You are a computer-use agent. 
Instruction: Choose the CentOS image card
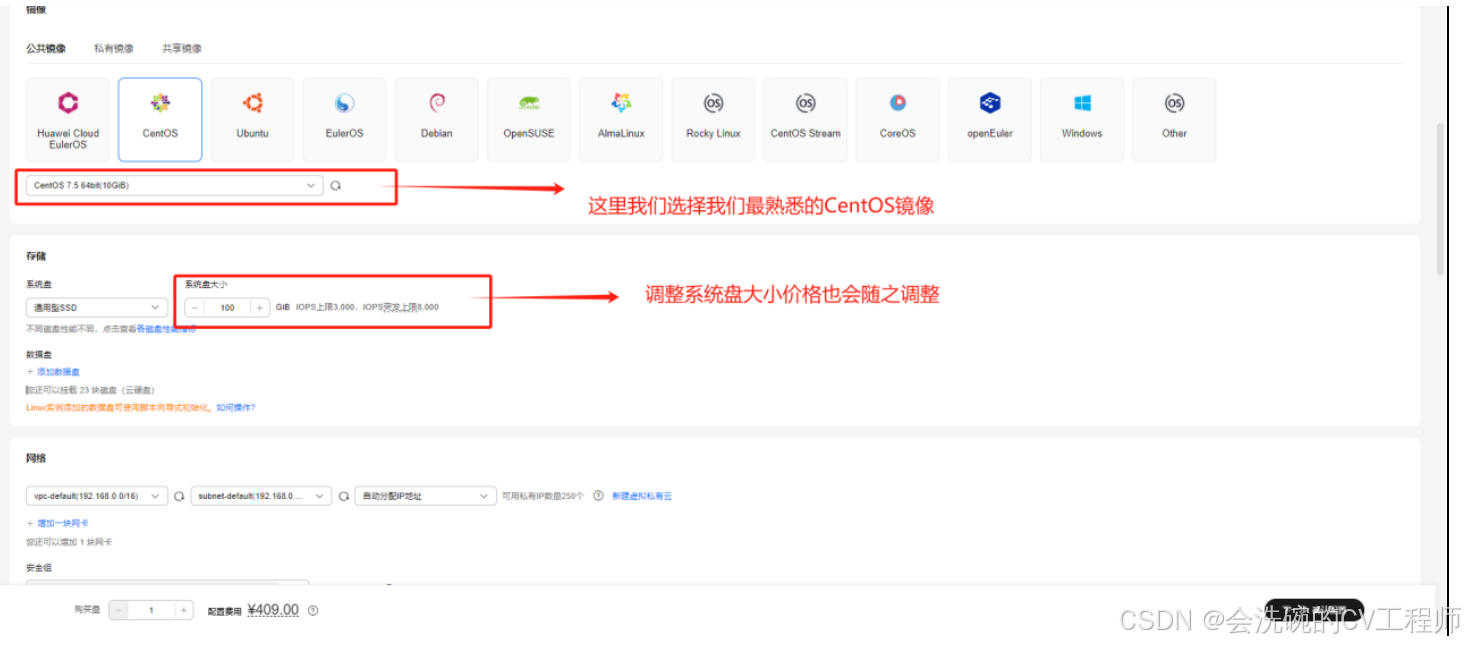click(x=160, y=120)
